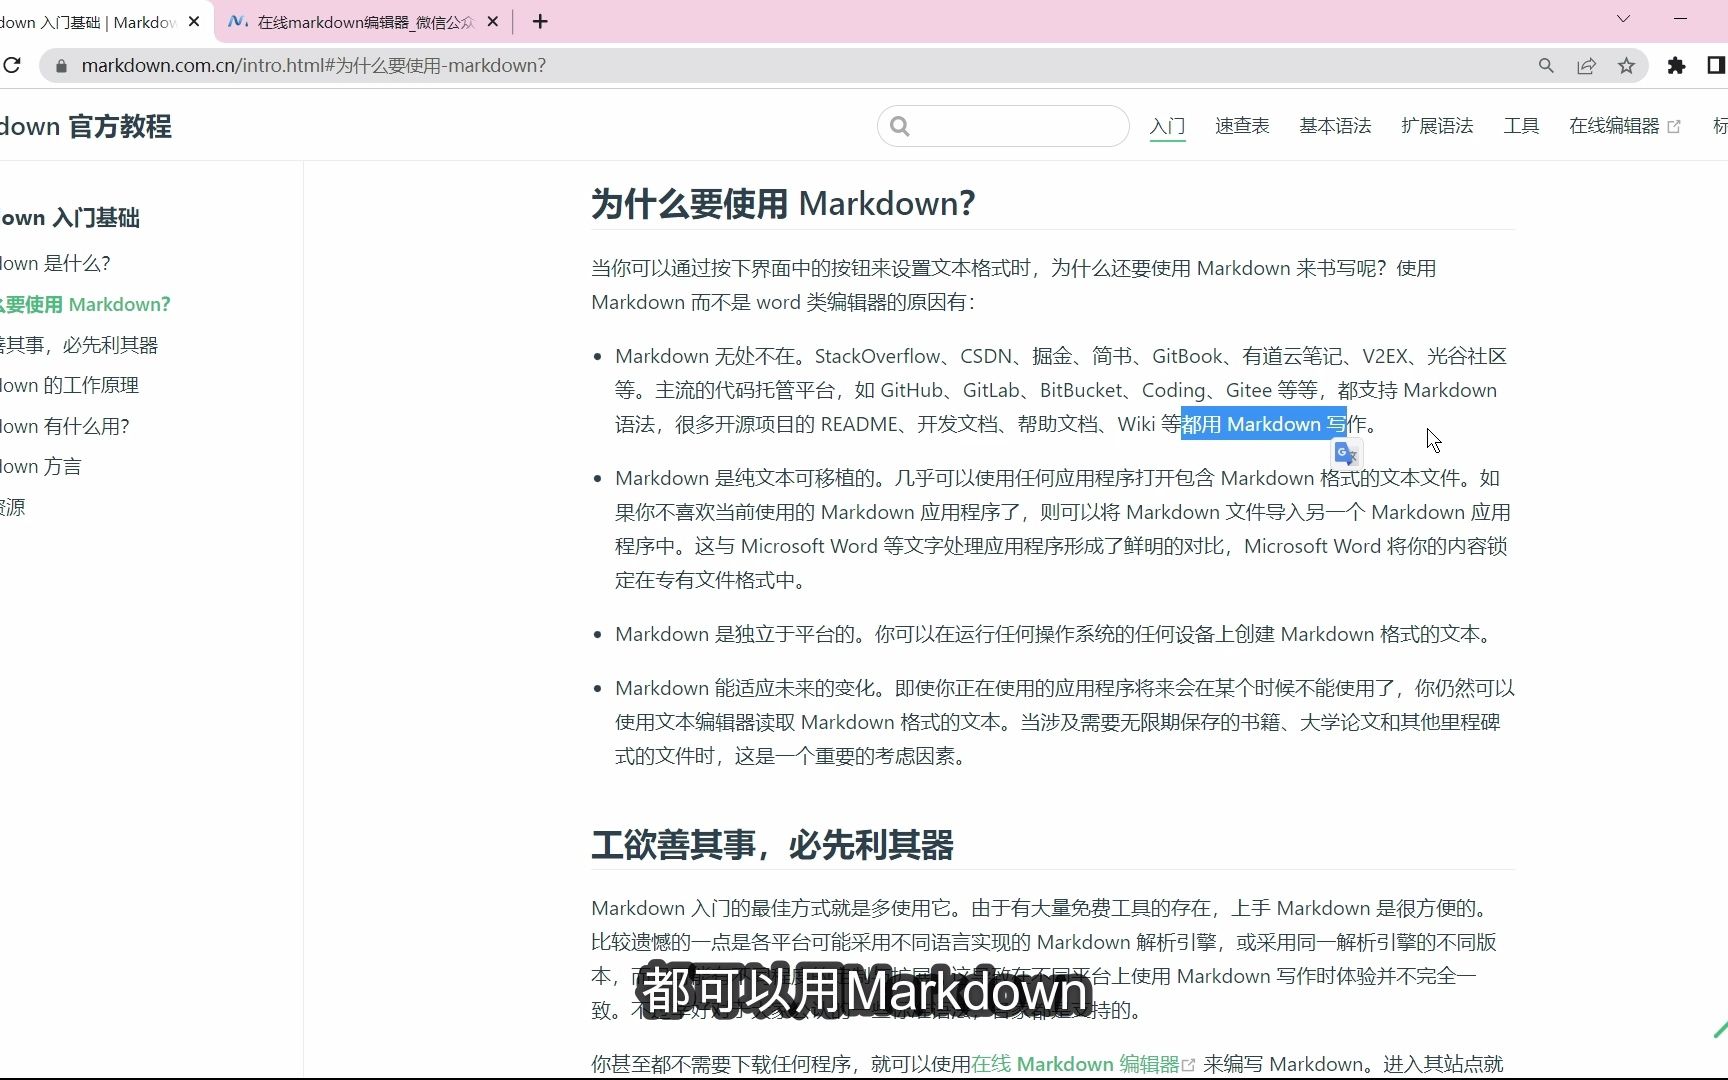The width and height of the screenshot is (1728, 1080).
Task: Share this page via the share icon
Action: tap(1586, 66)
